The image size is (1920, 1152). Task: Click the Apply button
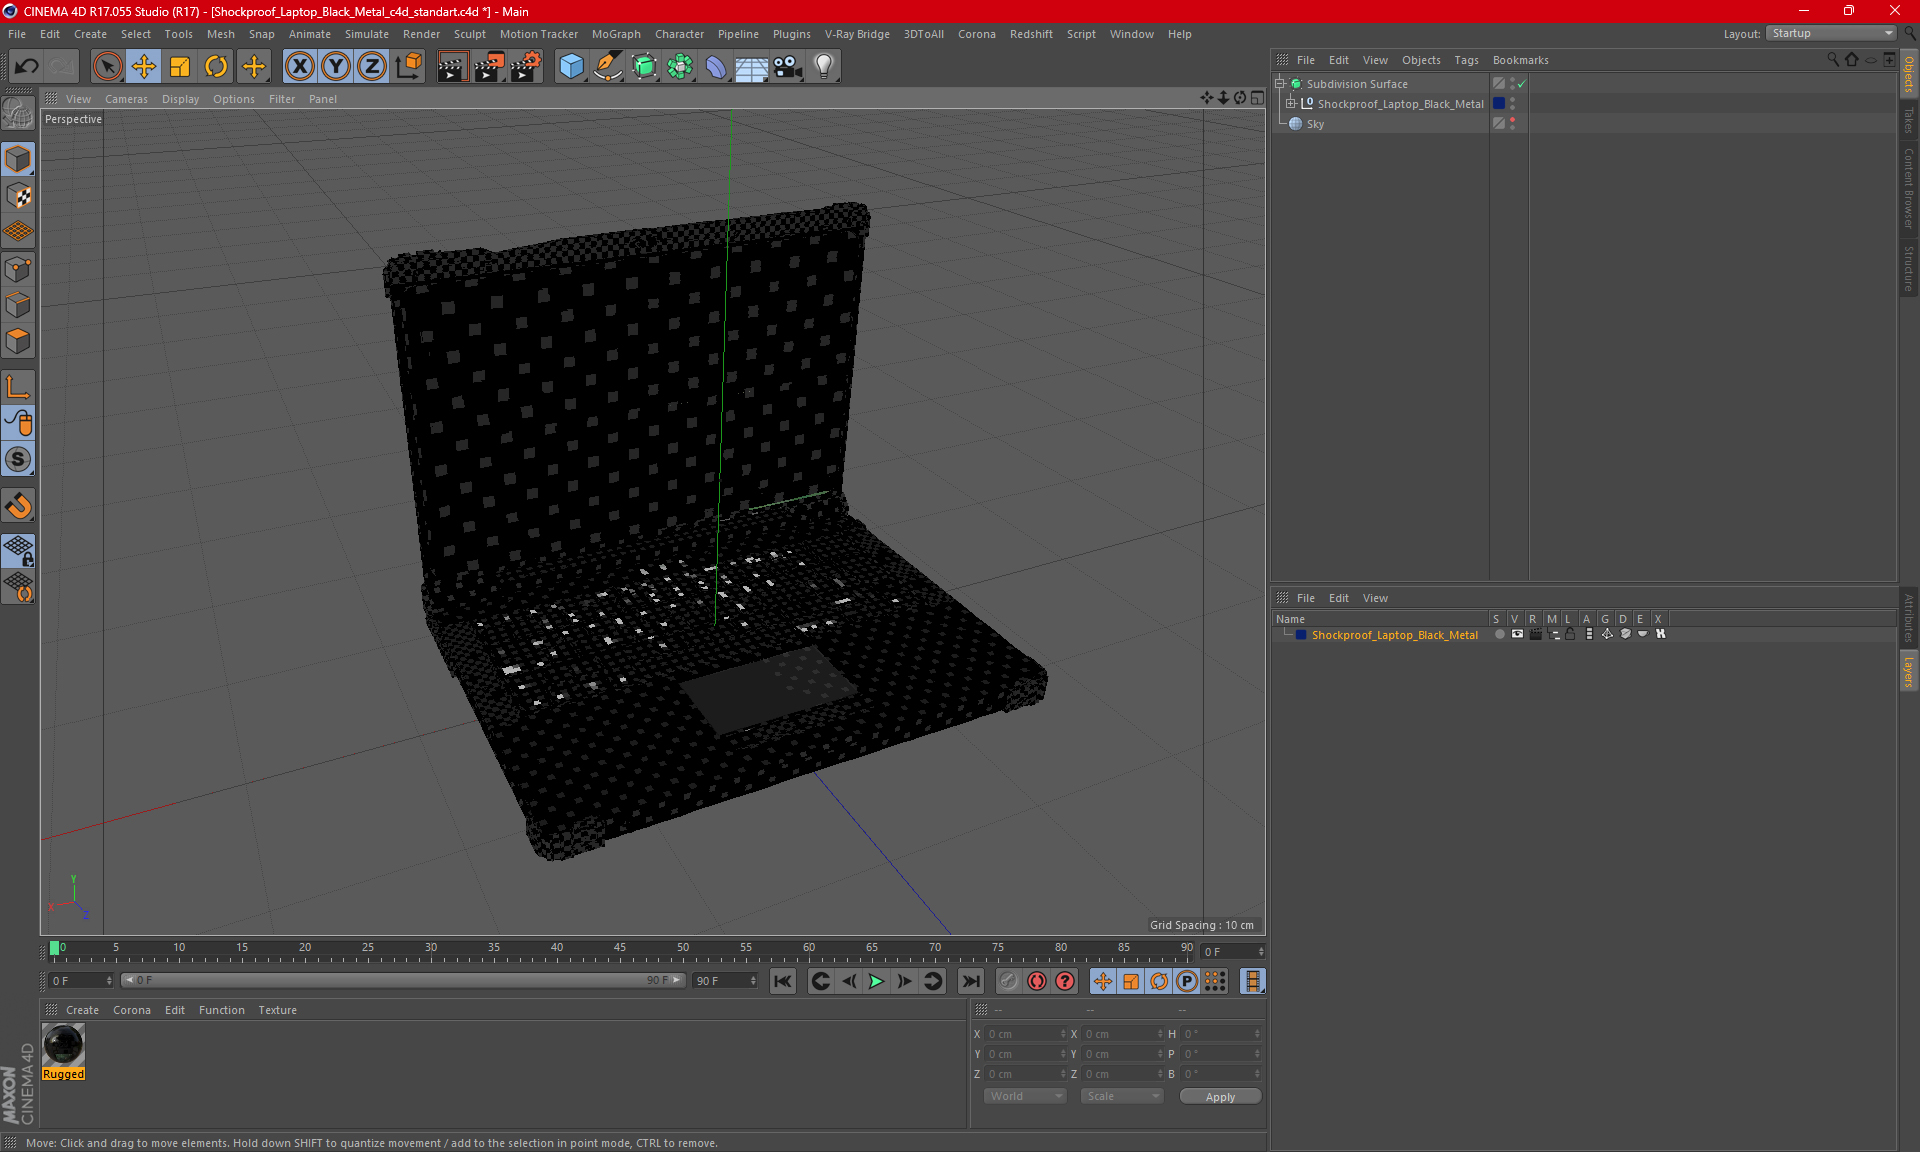pos(1219,1096)
